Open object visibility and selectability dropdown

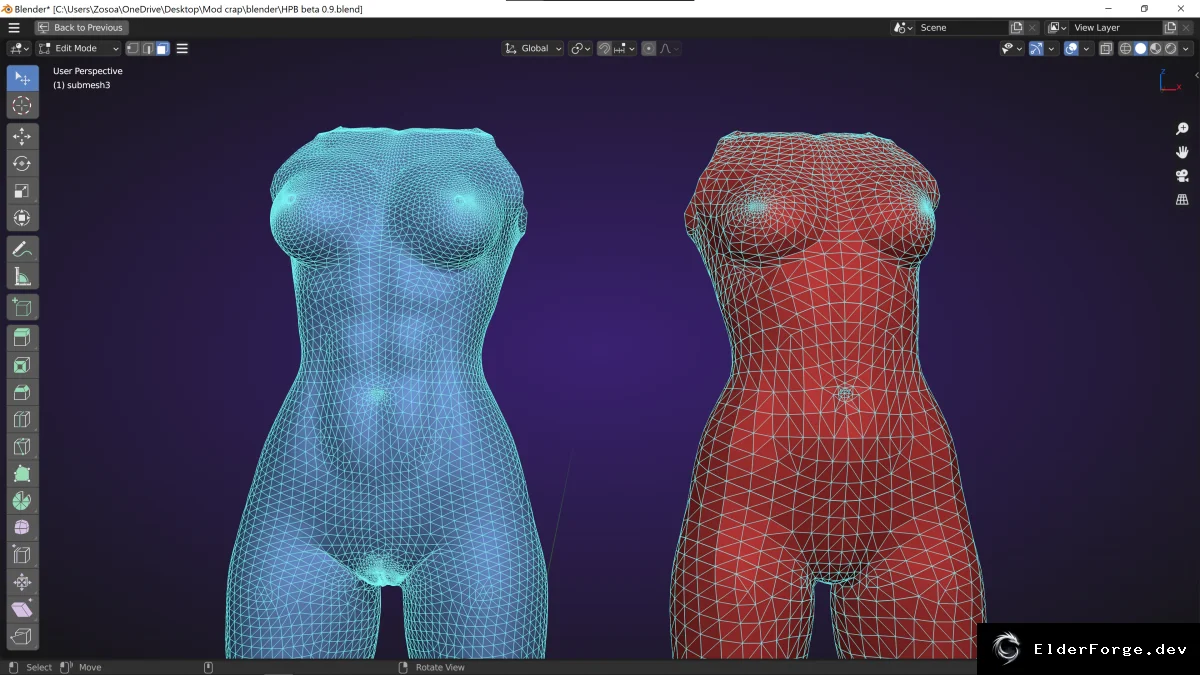coord(1012,48)
